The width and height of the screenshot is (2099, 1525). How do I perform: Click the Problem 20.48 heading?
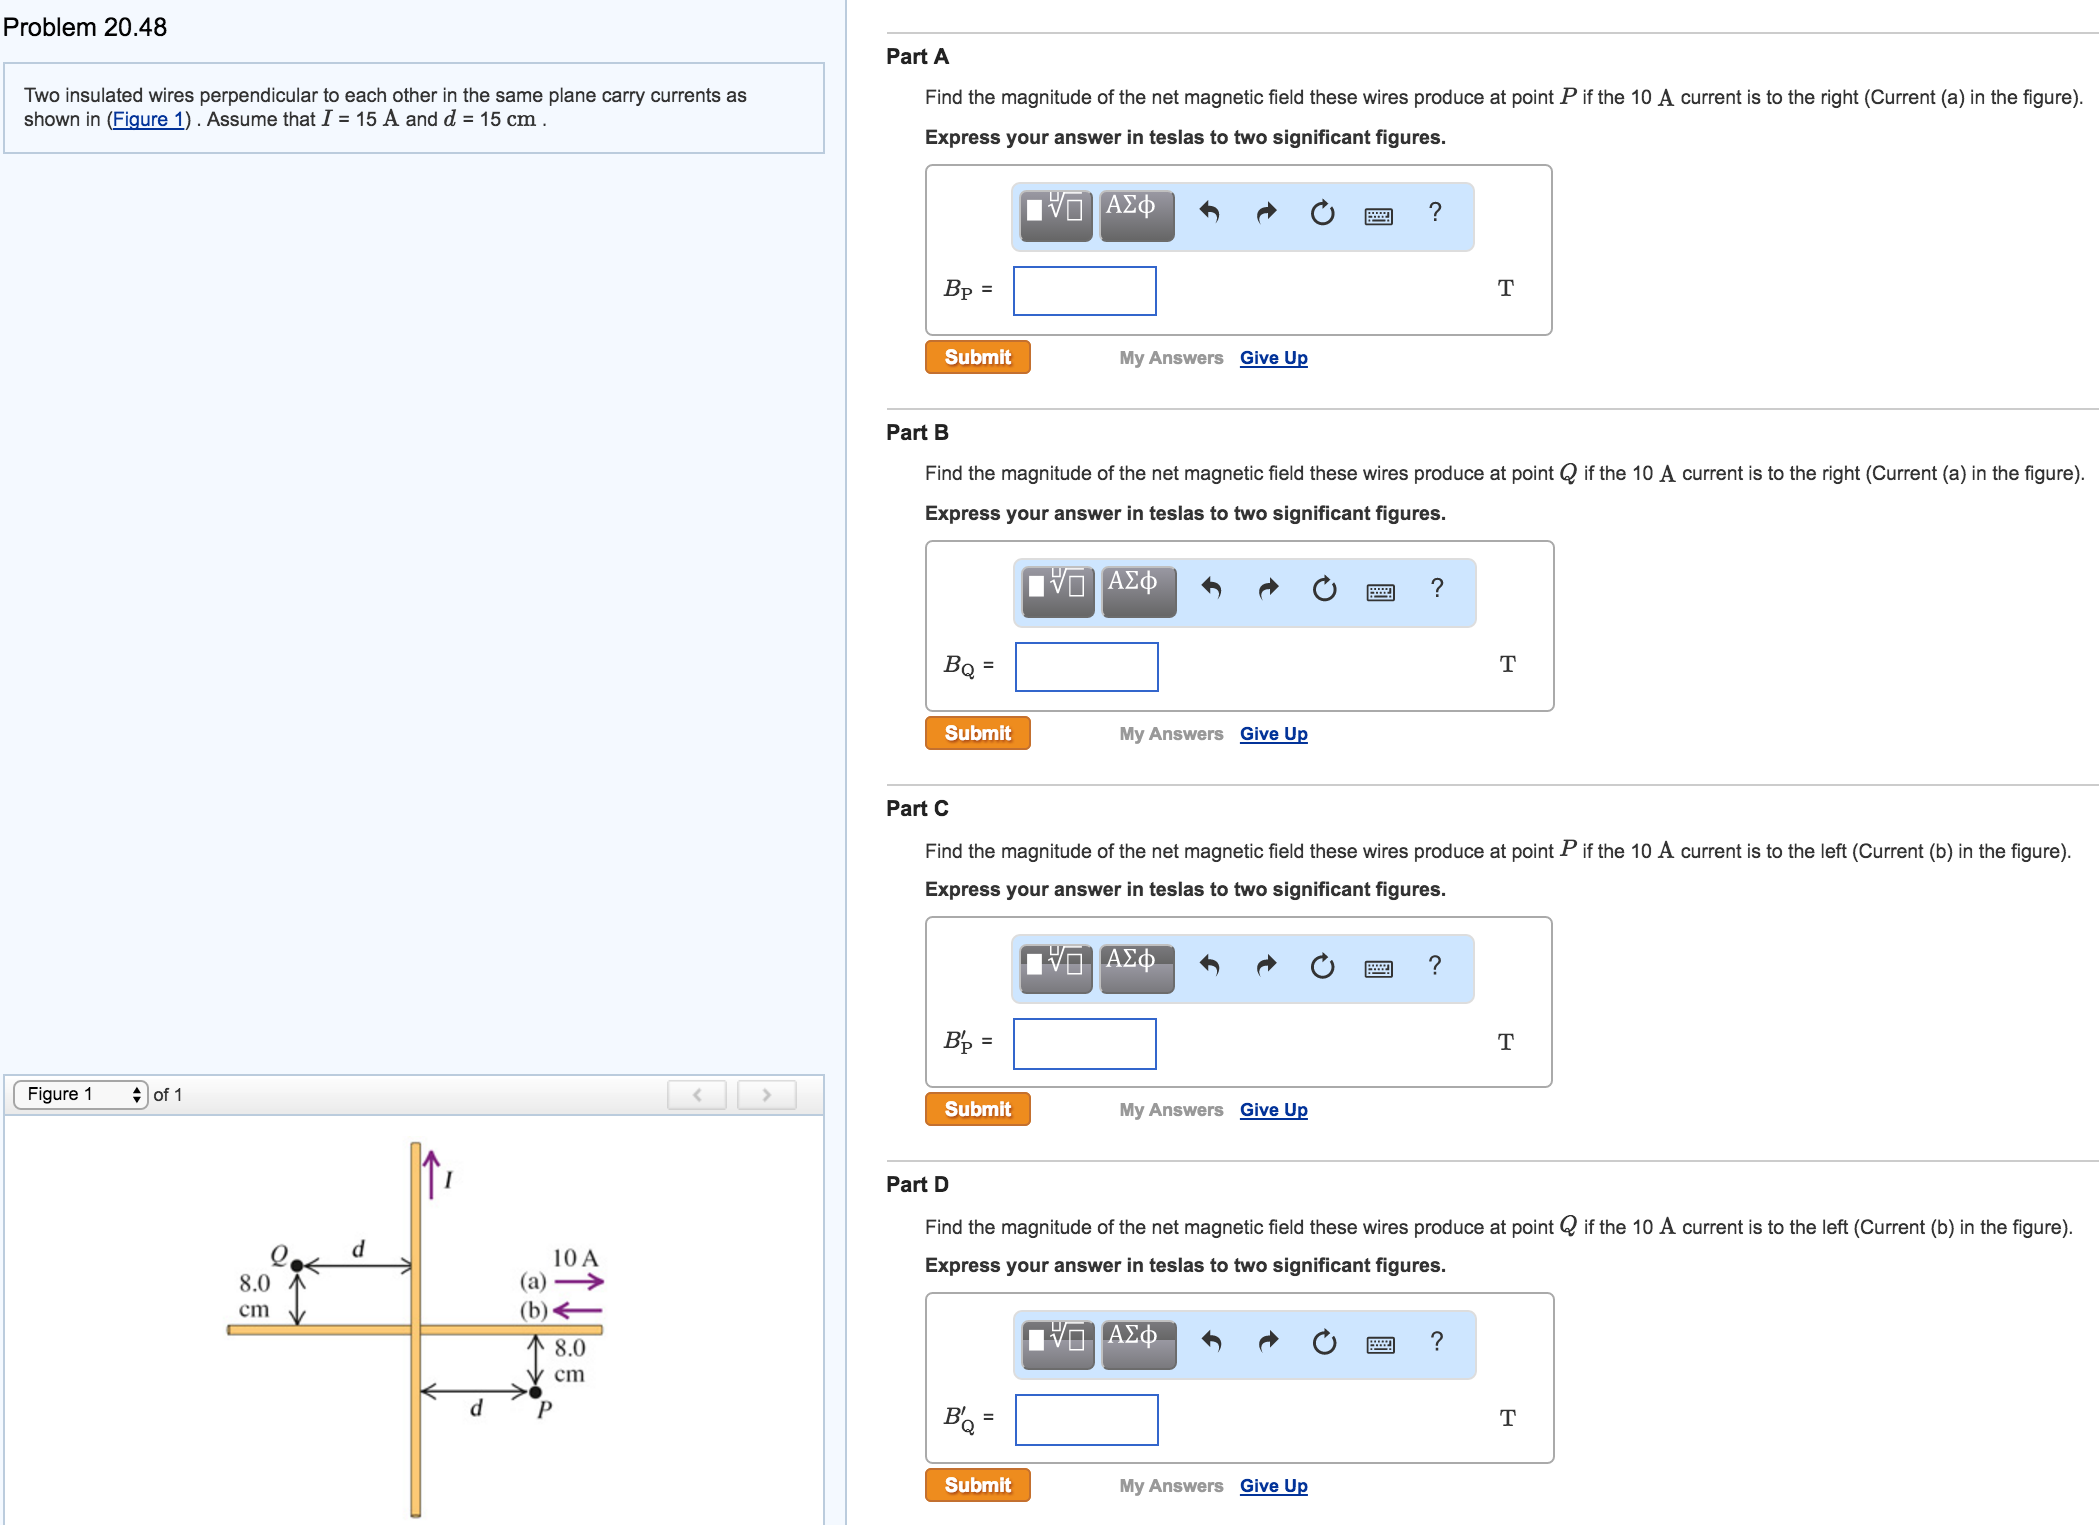click(85, 27)
